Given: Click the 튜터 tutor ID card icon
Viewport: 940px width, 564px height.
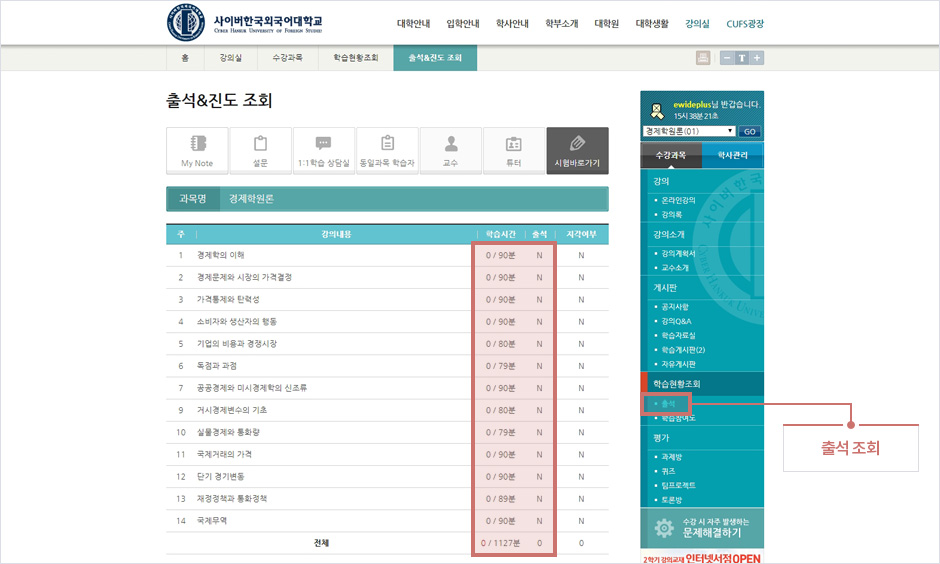Looking at the screenshot, I should click(x=513, y=150).
